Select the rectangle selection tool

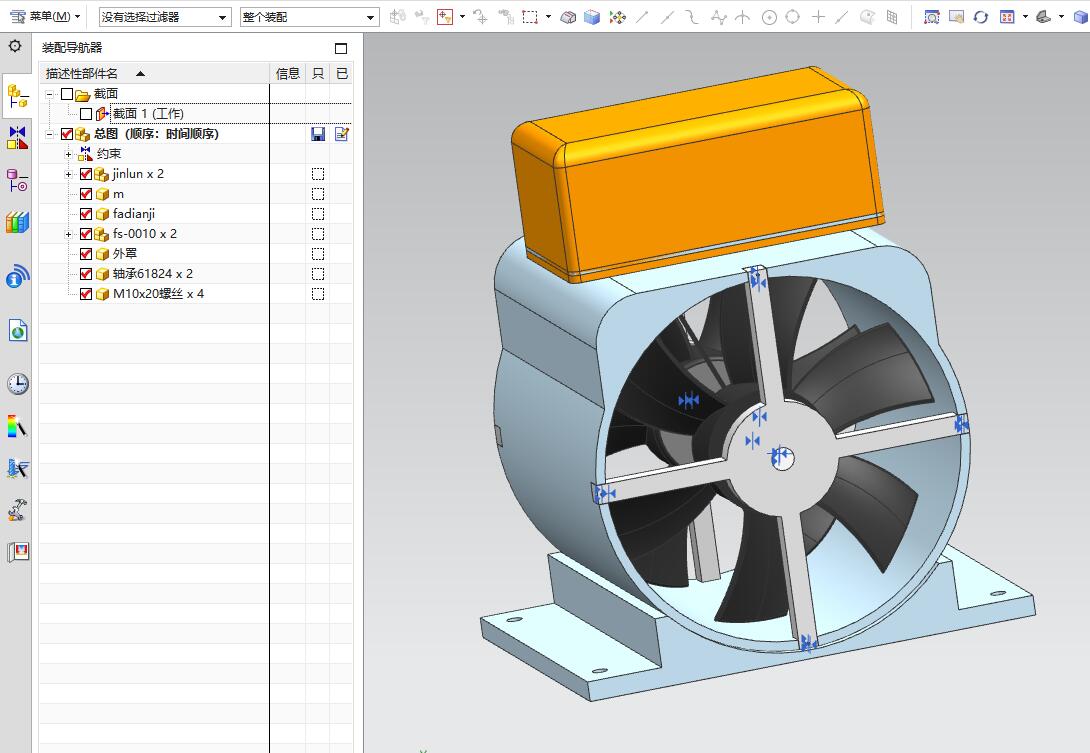530,17
